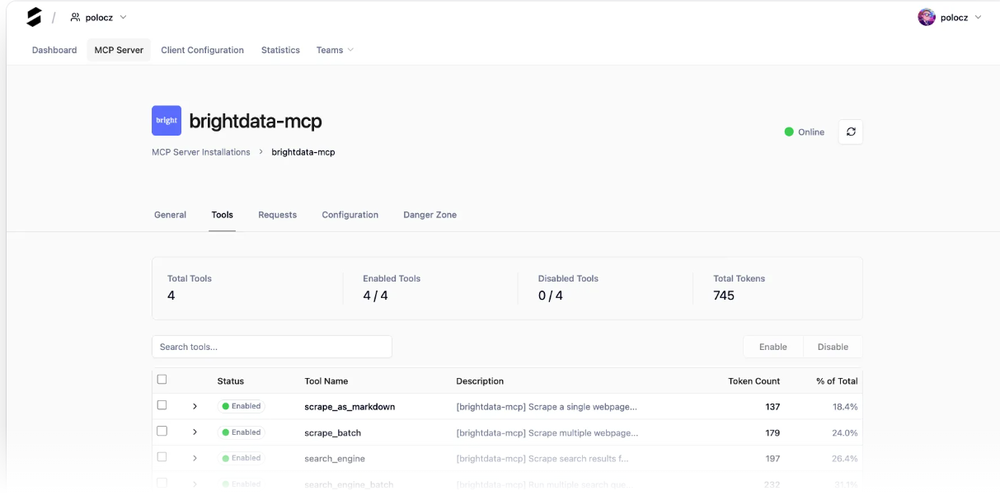
Task: Click the Total Tokens value 745
Action: [724, 296]
